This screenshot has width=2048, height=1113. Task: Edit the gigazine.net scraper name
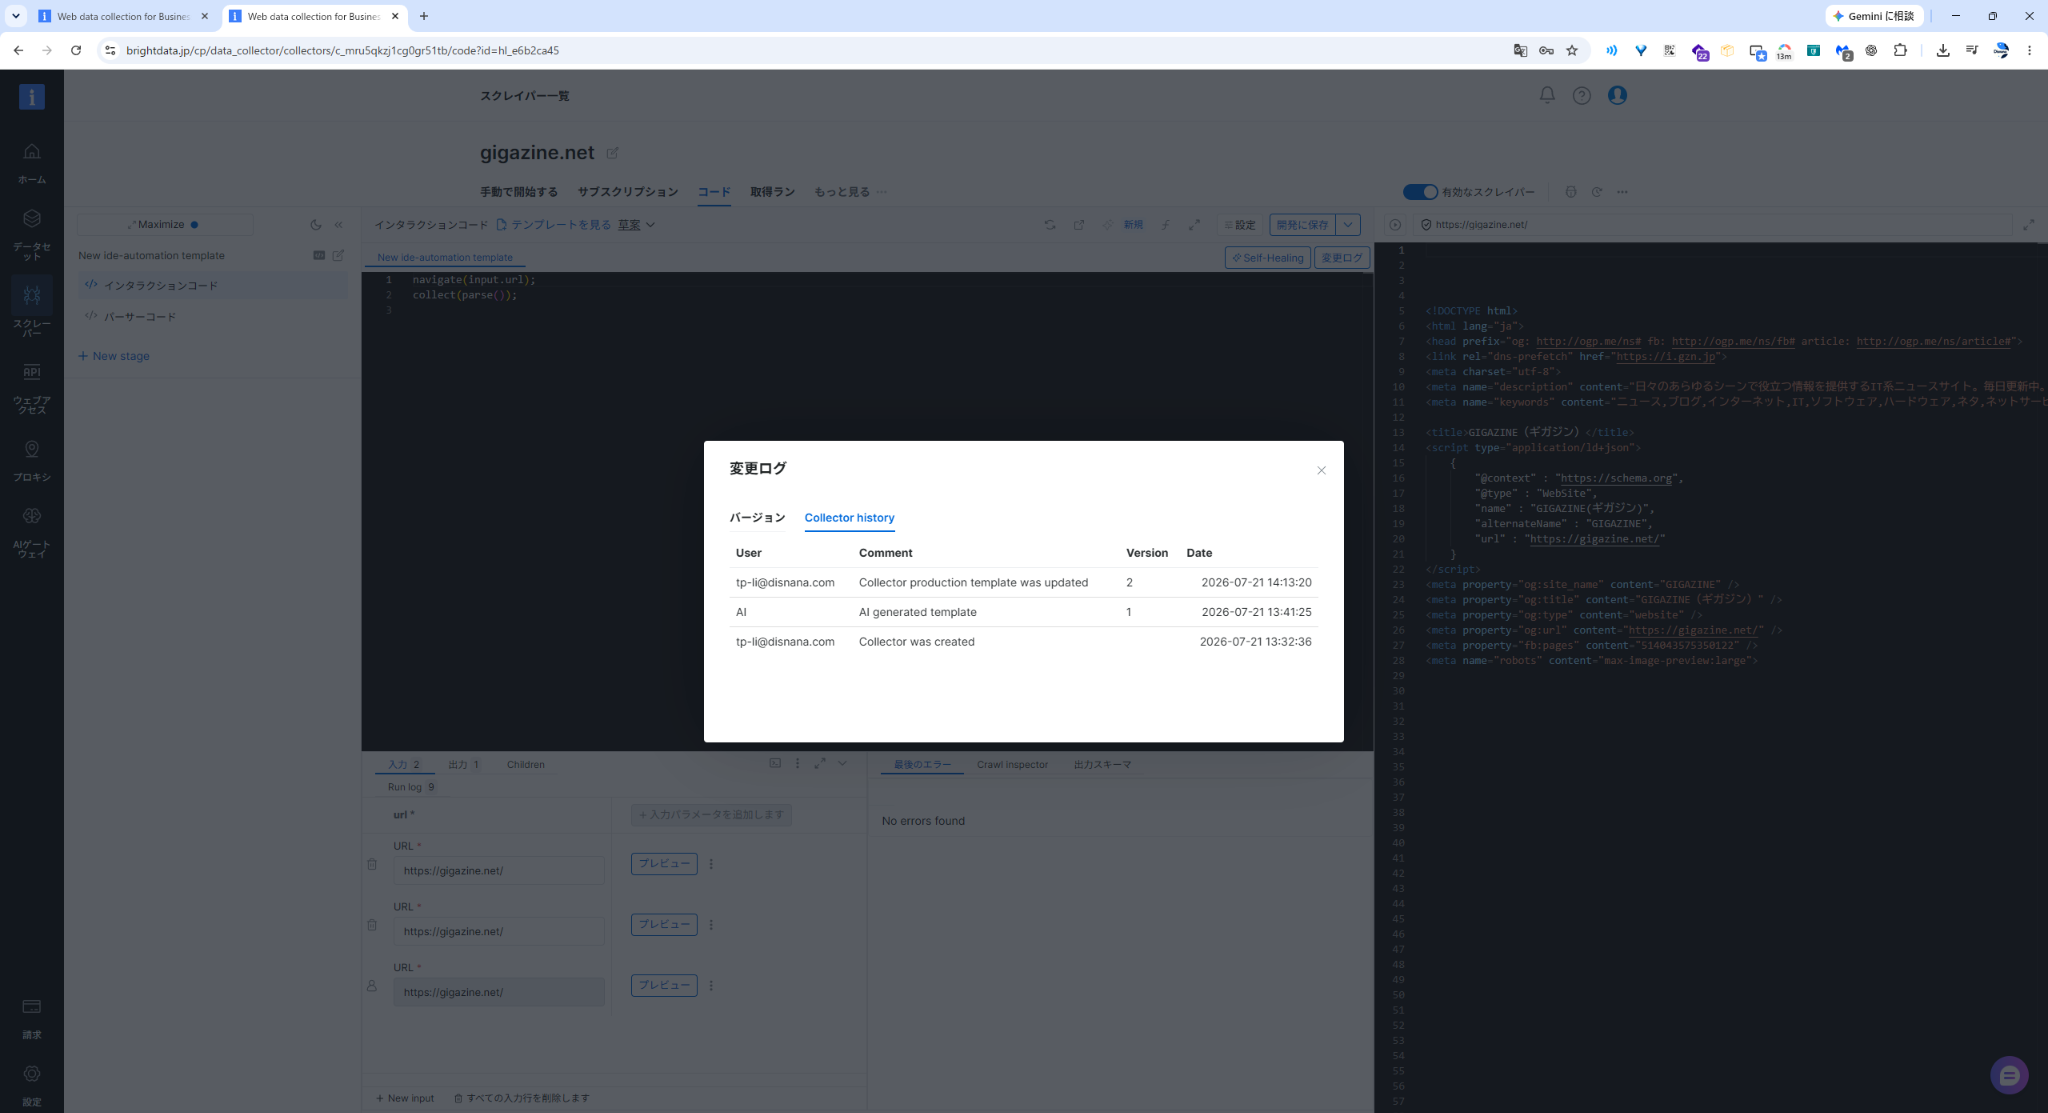612,153
